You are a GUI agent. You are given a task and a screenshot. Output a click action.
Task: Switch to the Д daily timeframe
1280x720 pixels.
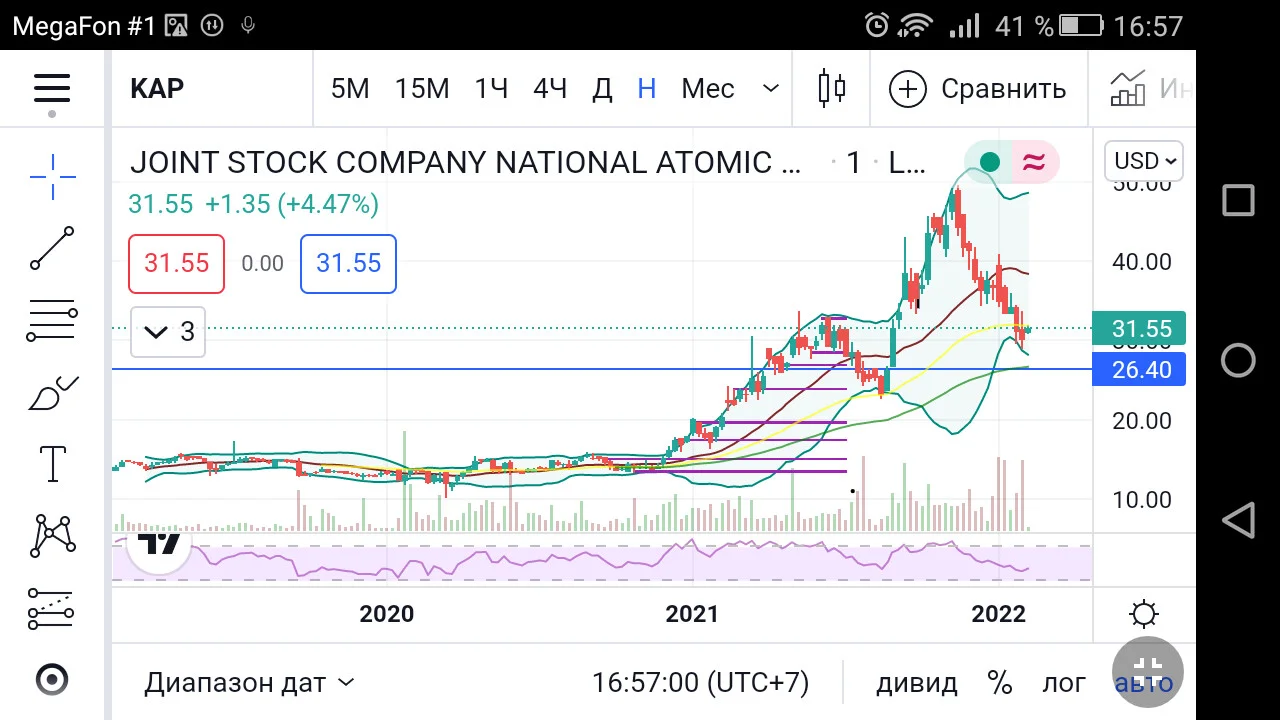pyautogui.click(x=602, y=89)
